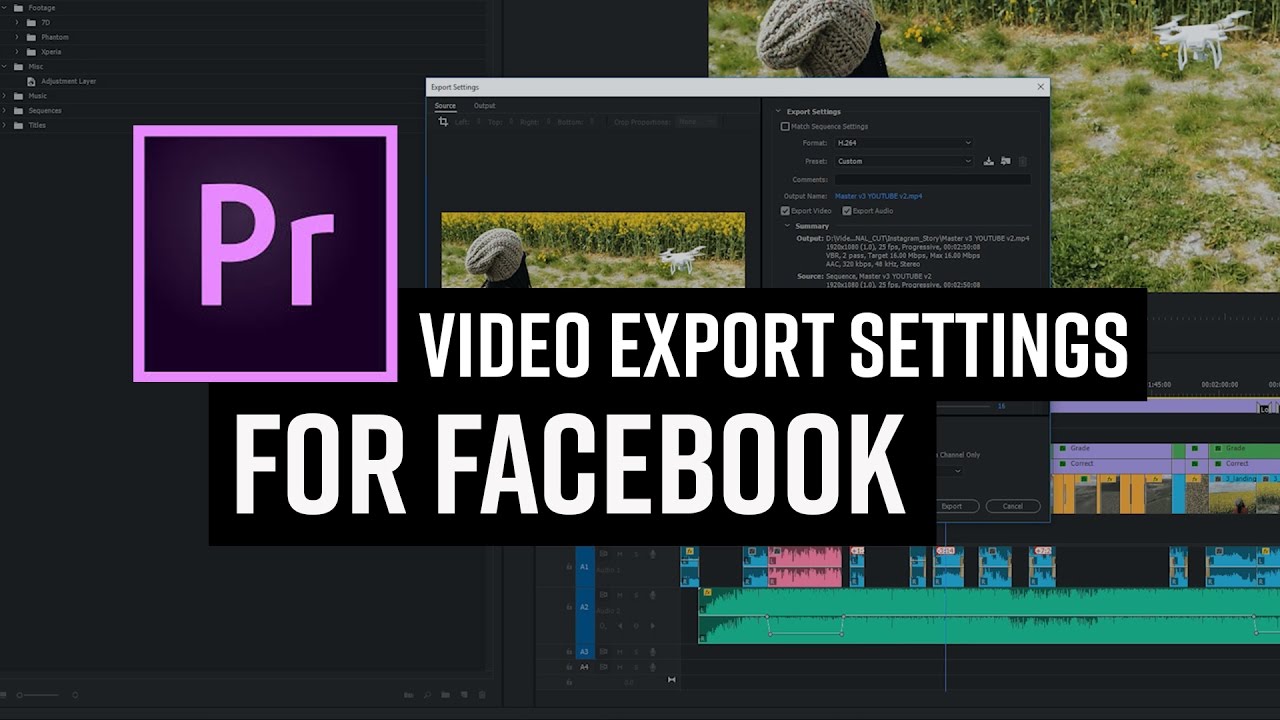
Task: Expand the Sequences bin
Action: [x=5, y=111]
